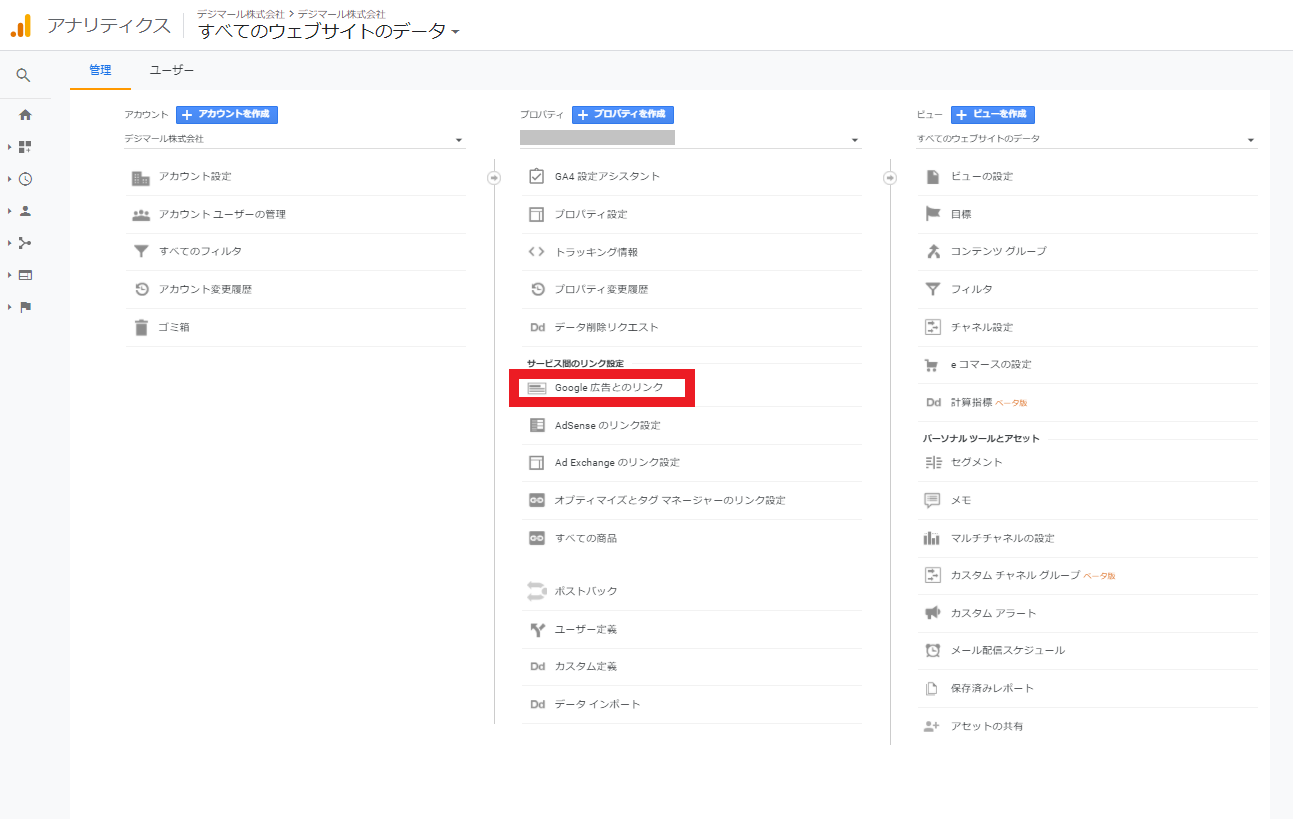Open Conversions flag icon in sidebar
The image size is (1293, 819).
click(x=25, y=307)
